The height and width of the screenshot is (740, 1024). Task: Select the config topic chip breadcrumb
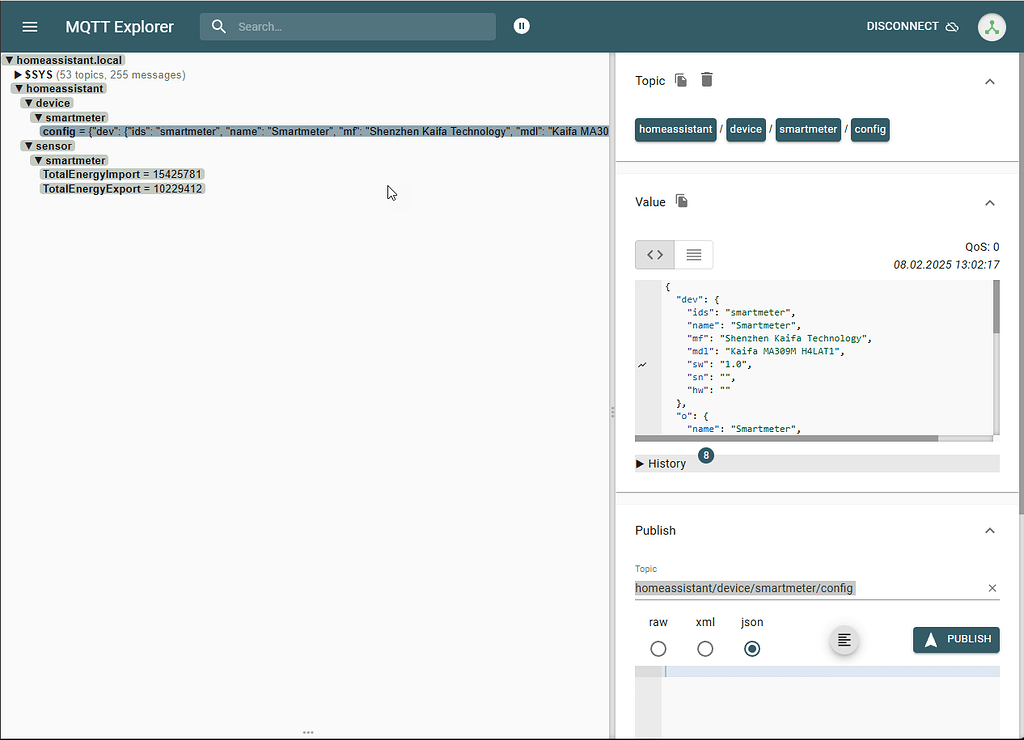coord(869,129)
